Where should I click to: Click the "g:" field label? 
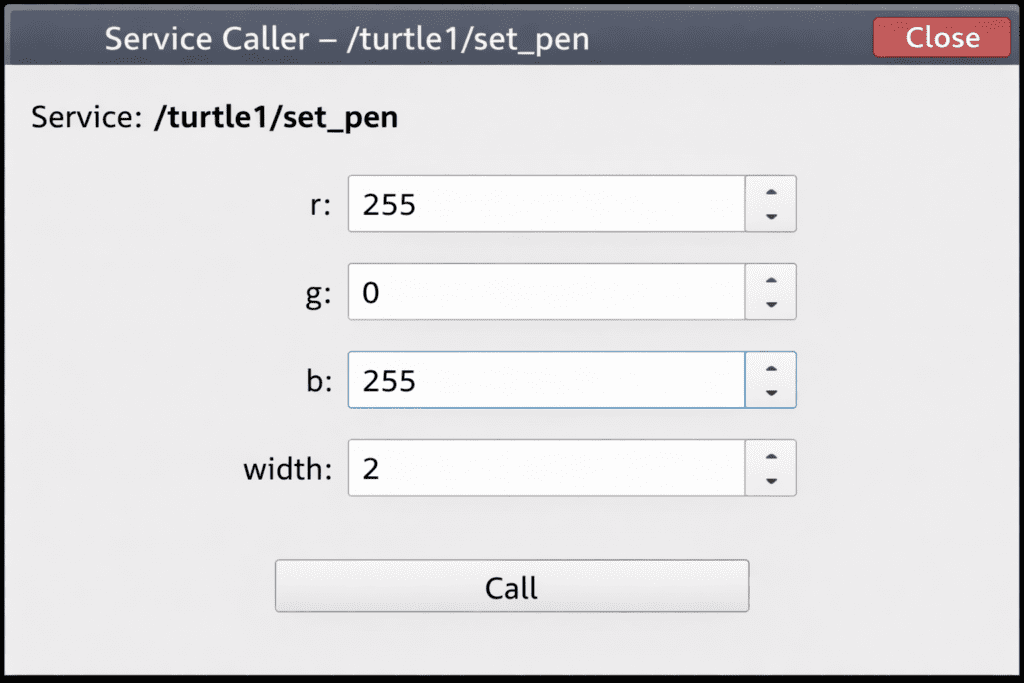(x=319, y=293)
